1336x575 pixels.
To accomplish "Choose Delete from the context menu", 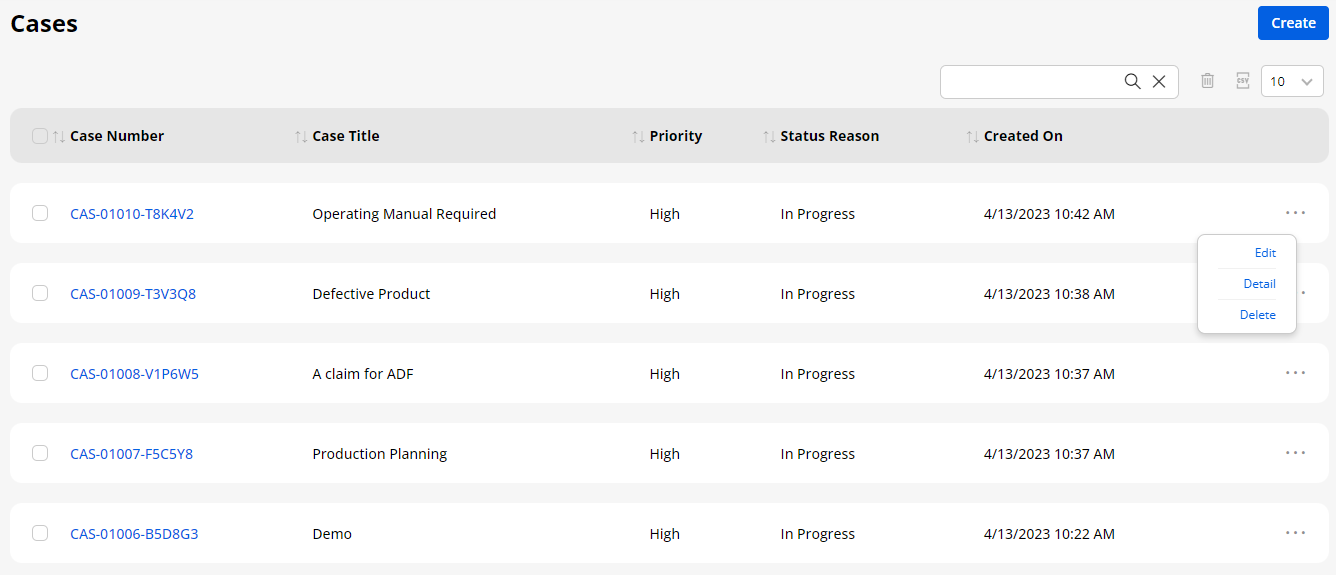I will (1257, 315).
